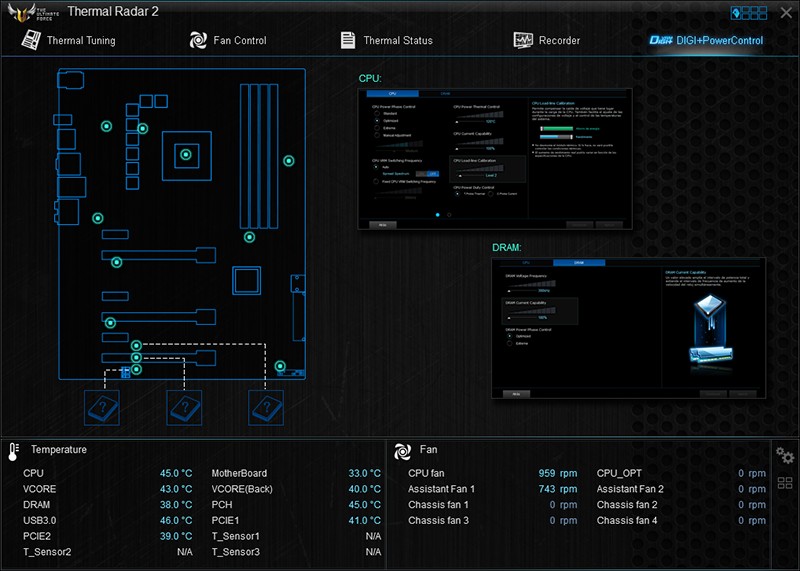The image size is (800, 571).
Task: Select sensor dot at board's bottom-right corner
Action: point(280,366)
